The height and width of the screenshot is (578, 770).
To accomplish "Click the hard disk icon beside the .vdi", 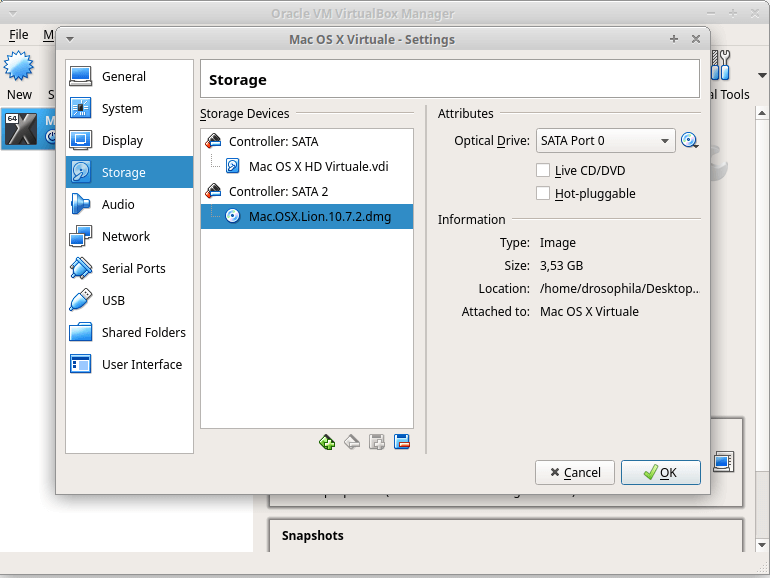I will tap(233, 166).
